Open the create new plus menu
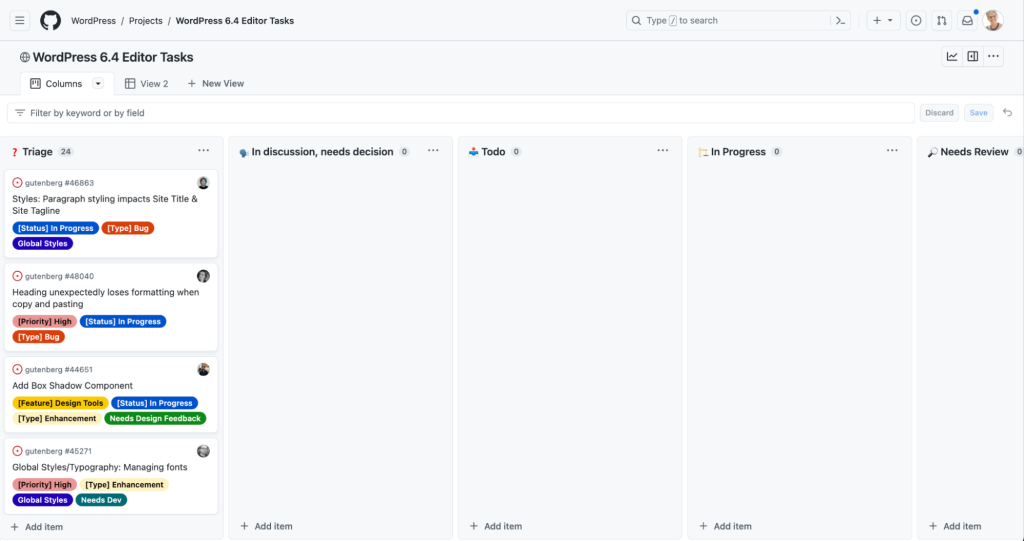Viewport: 1024px width, 541px height. pos(883,20)
